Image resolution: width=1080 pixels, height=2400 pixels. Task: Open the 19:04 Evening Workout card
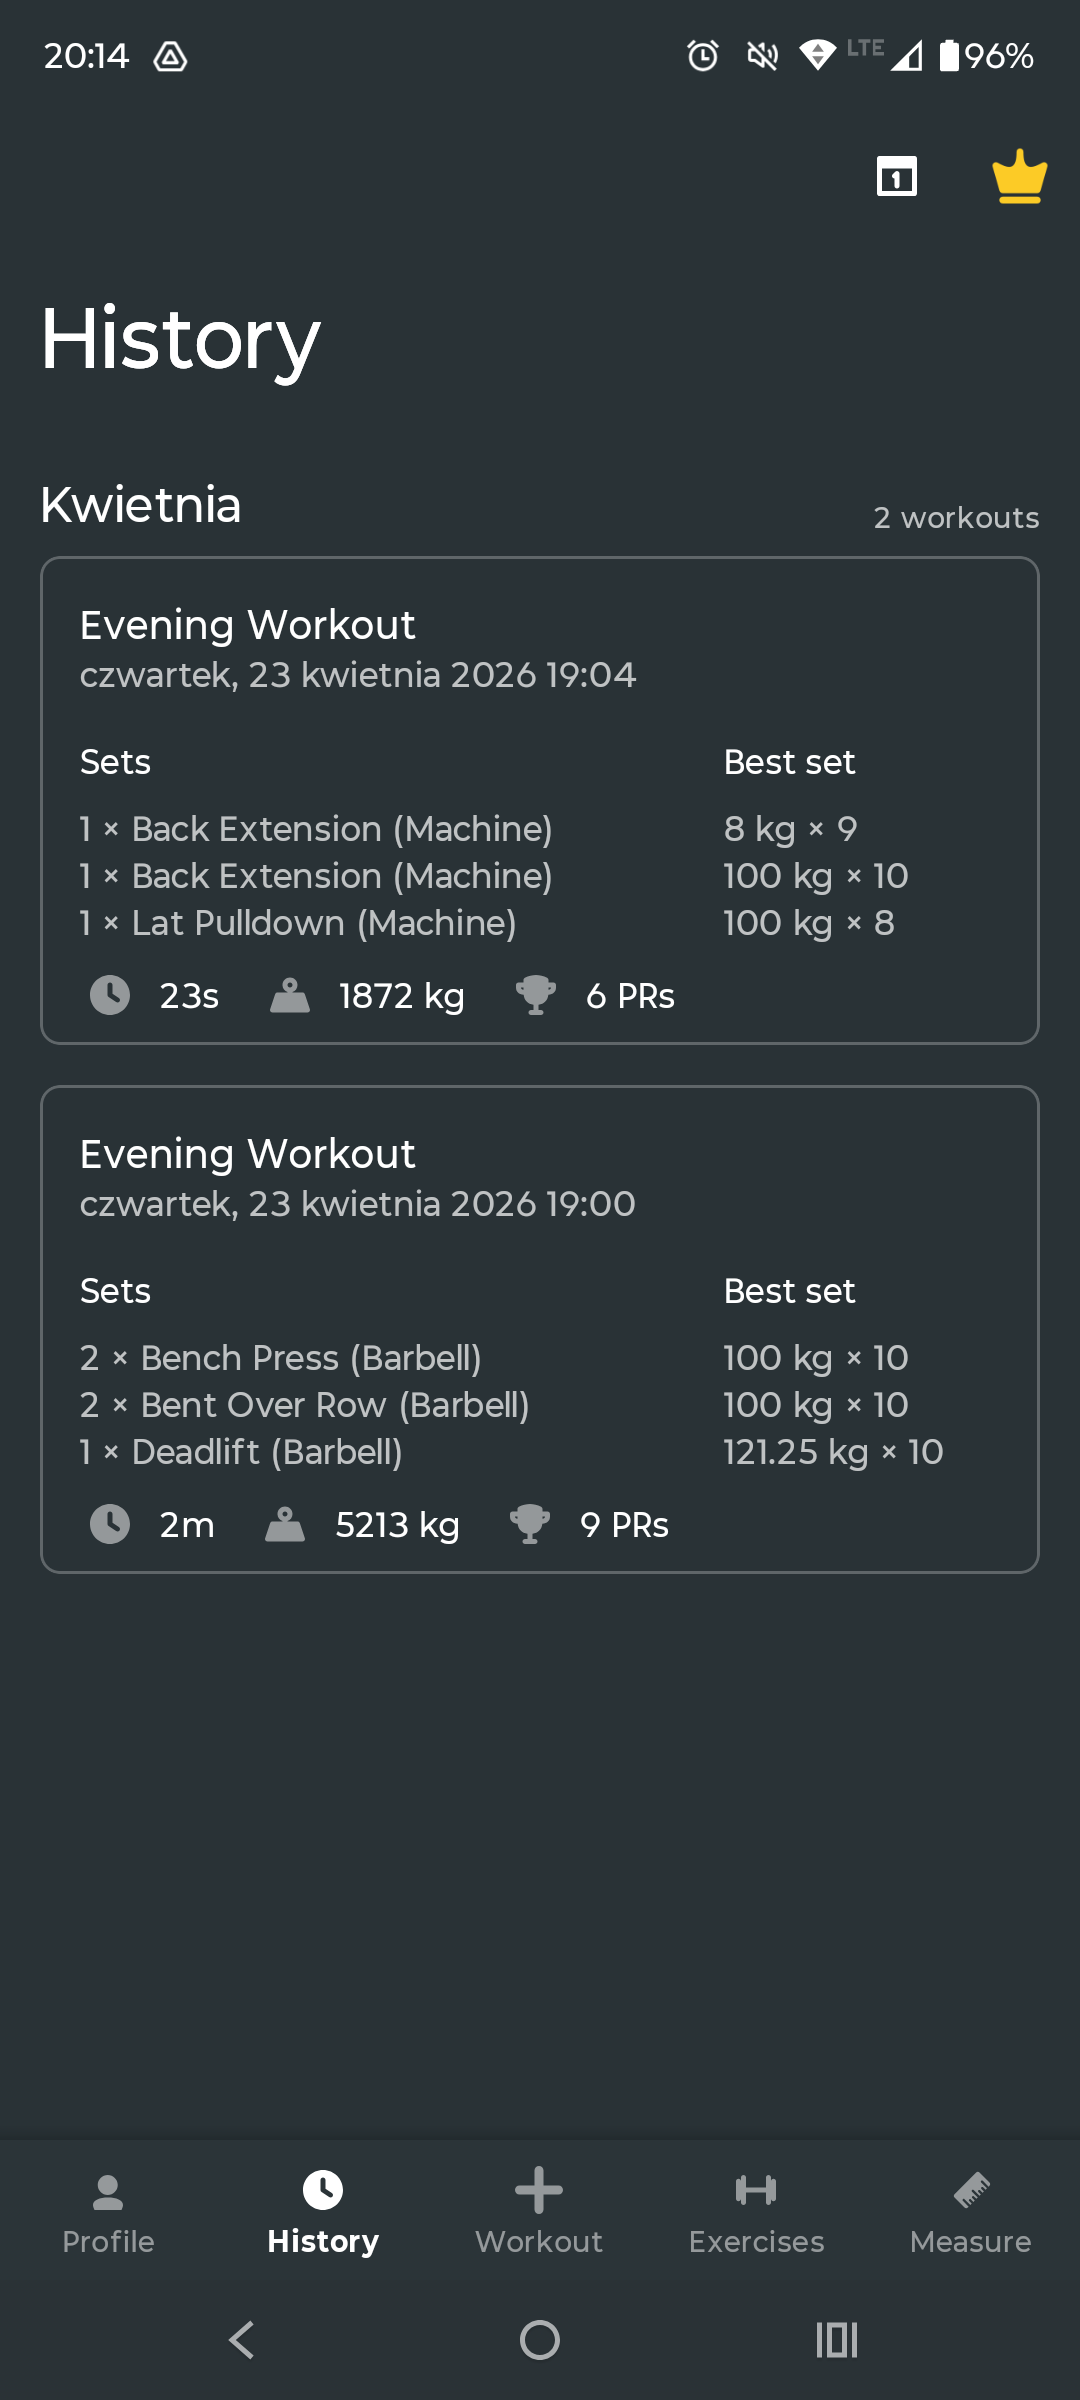(540, 650)
